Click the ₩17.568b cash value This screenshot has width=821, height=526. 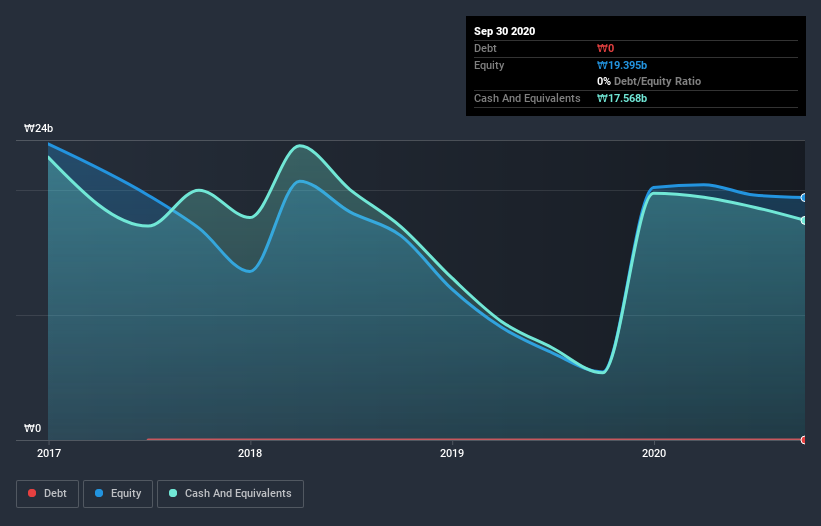[622, 98]
